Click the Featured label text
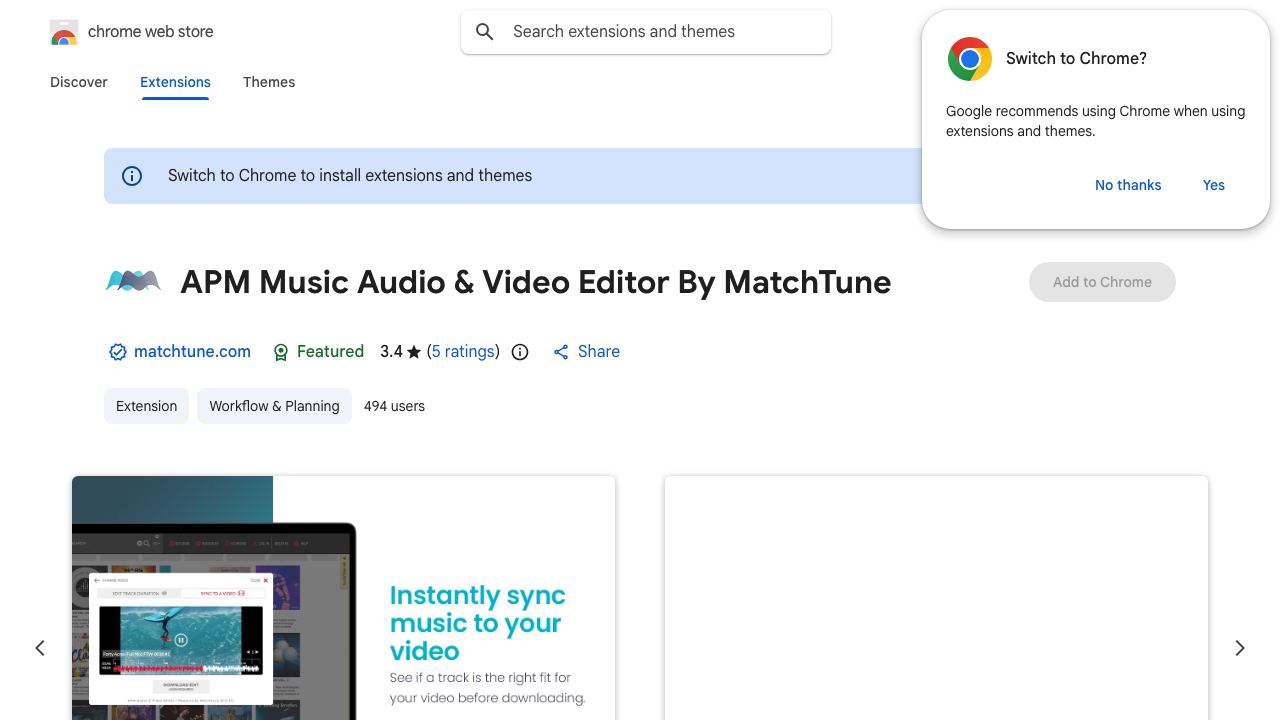This screenshot has height=720, width=1280. [330, 352]
